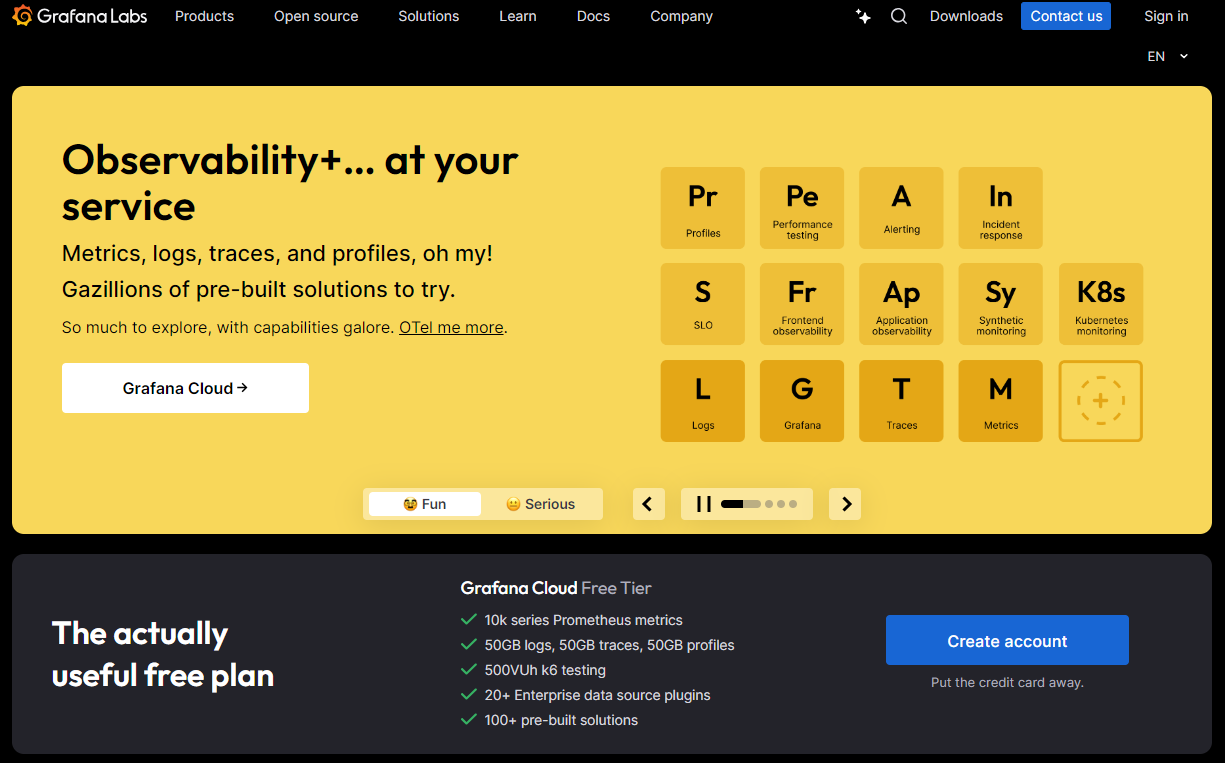The image size is (1225, 763).
Task: Follow the OTel me more link
Action: click(x=451, y=327)
